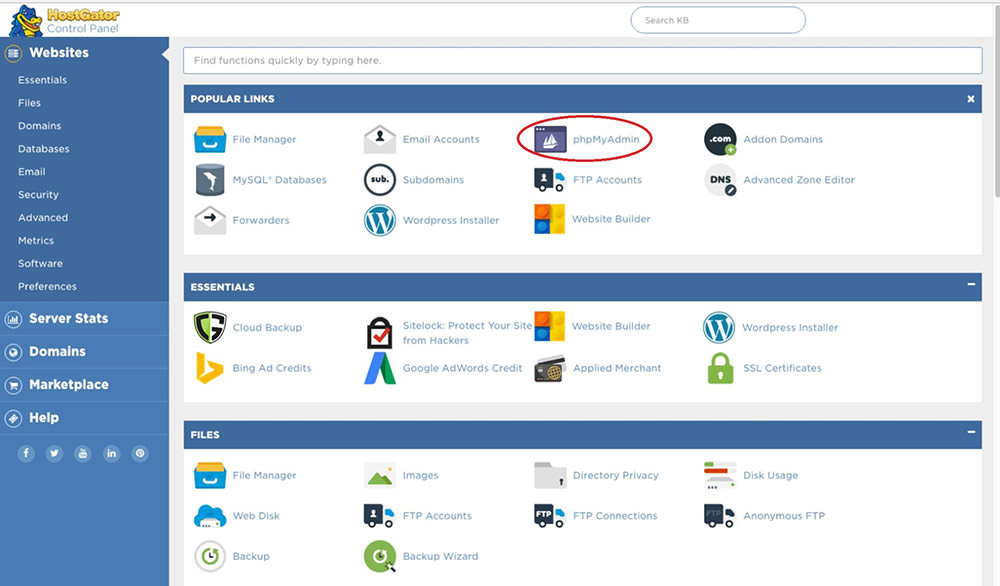Click the Subdomains sub. icon
This screenshot has width=1000, height=586.
tap(379, 180)
